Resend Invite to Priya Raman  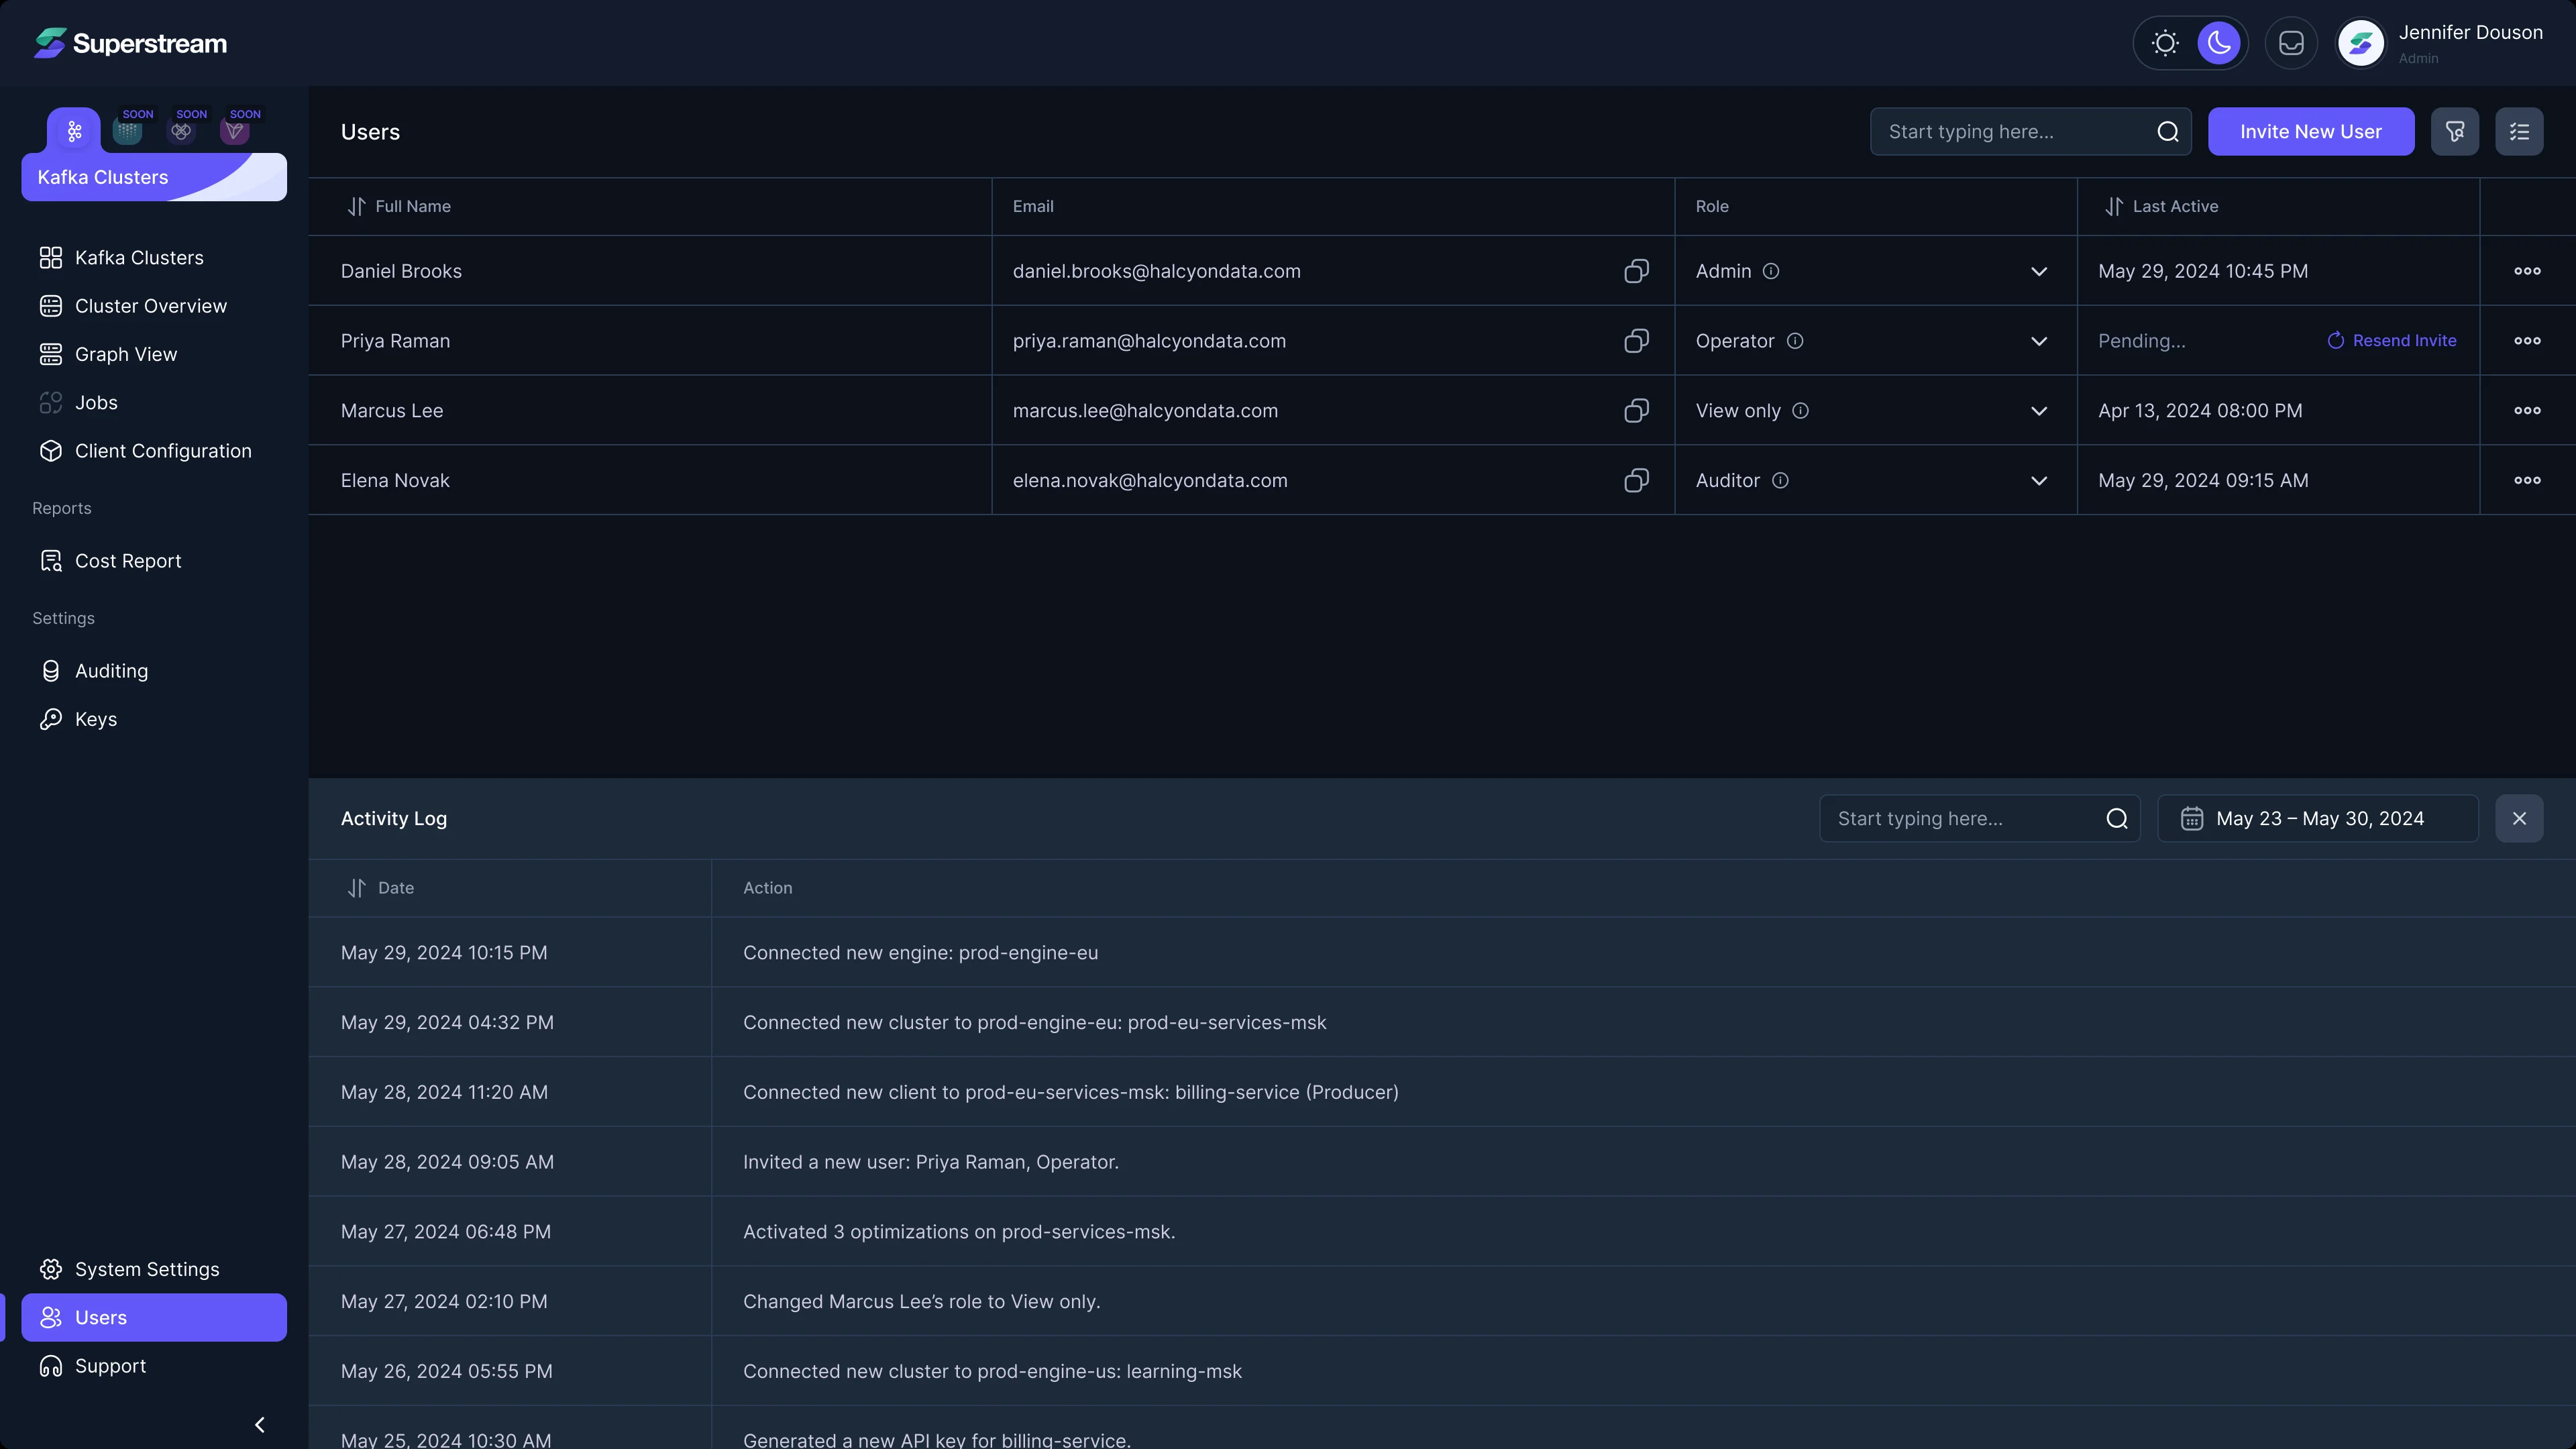click(x=2391, y=341)
